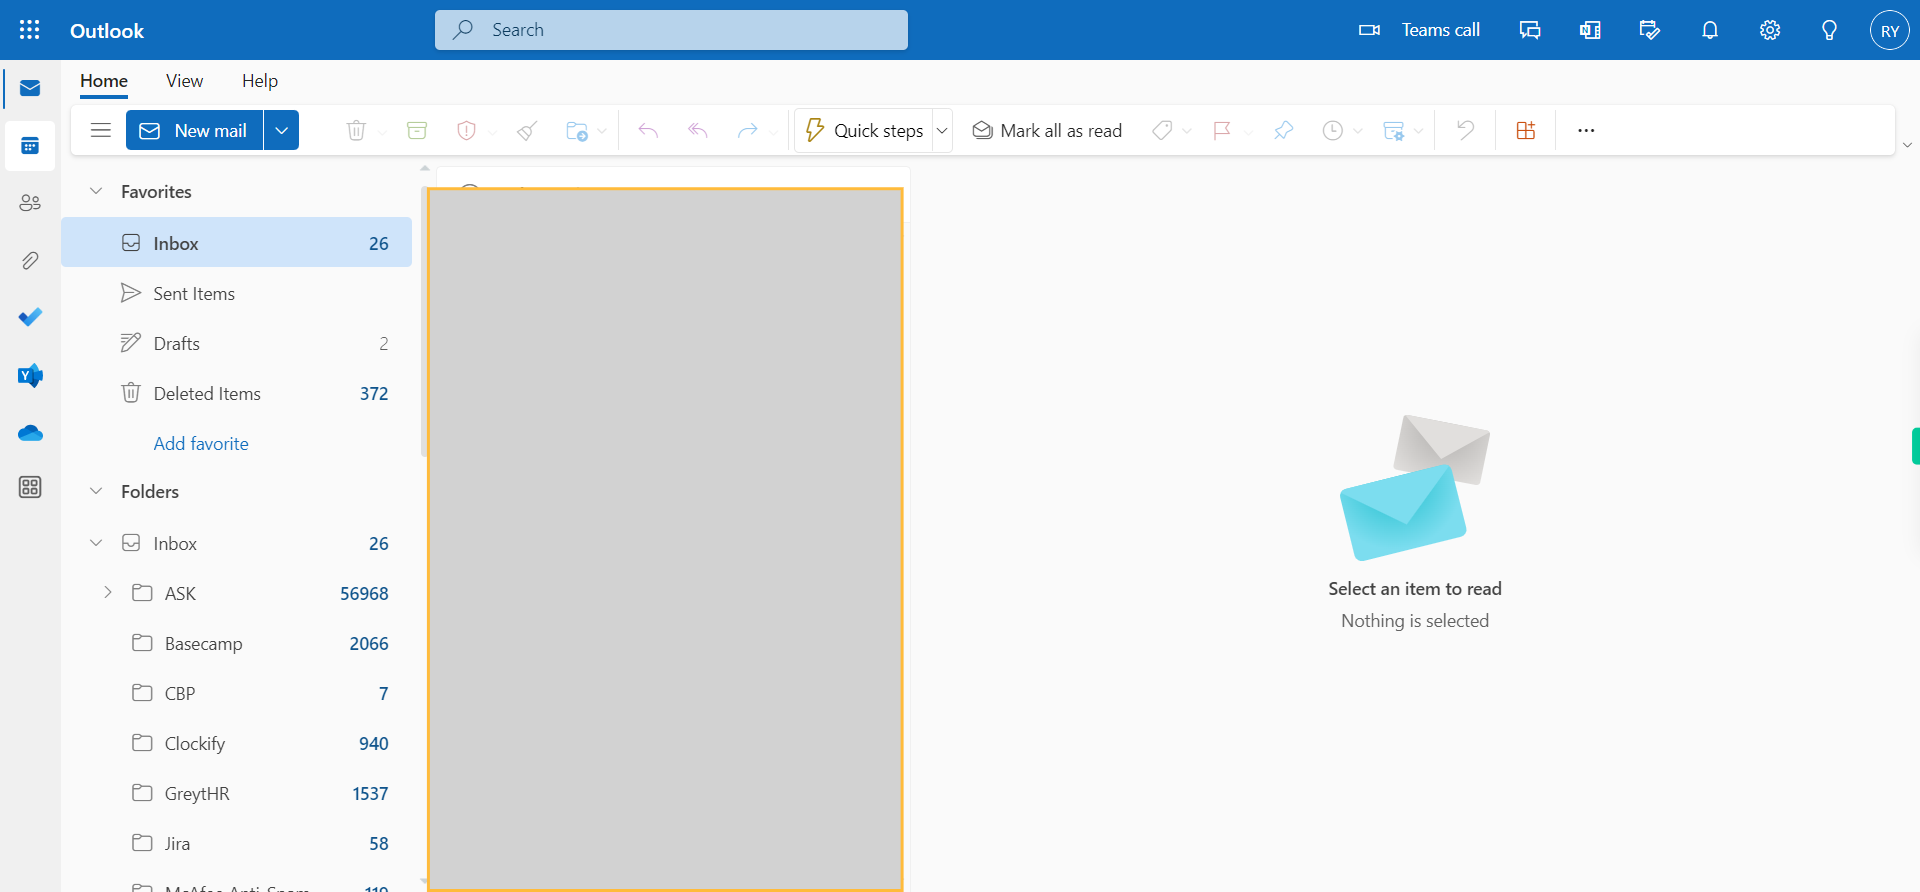Open the OneDrive cloud app
Image resolution: width=1920 pixels, height=892 pixels.
coord(30,433)
